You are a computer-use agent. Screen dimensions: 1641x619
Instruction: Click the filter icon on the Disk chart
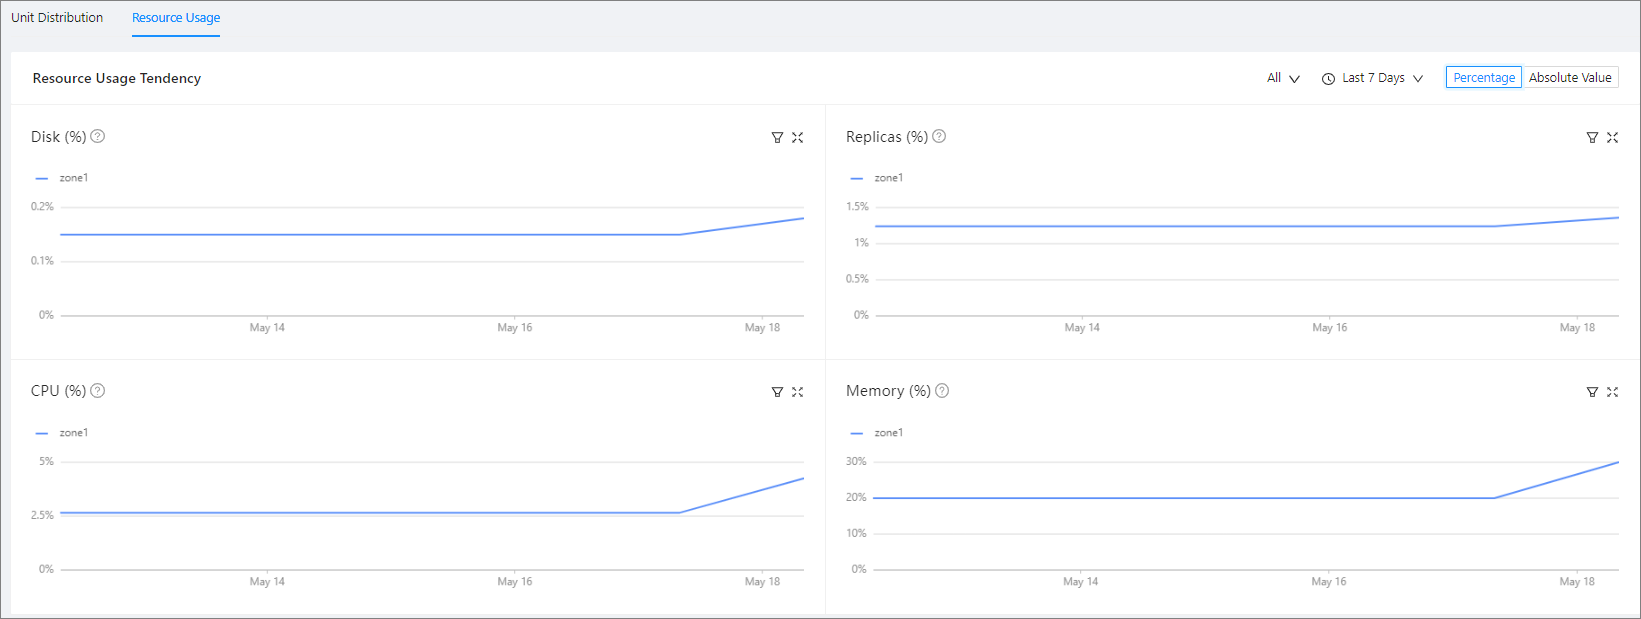point(777,138)
